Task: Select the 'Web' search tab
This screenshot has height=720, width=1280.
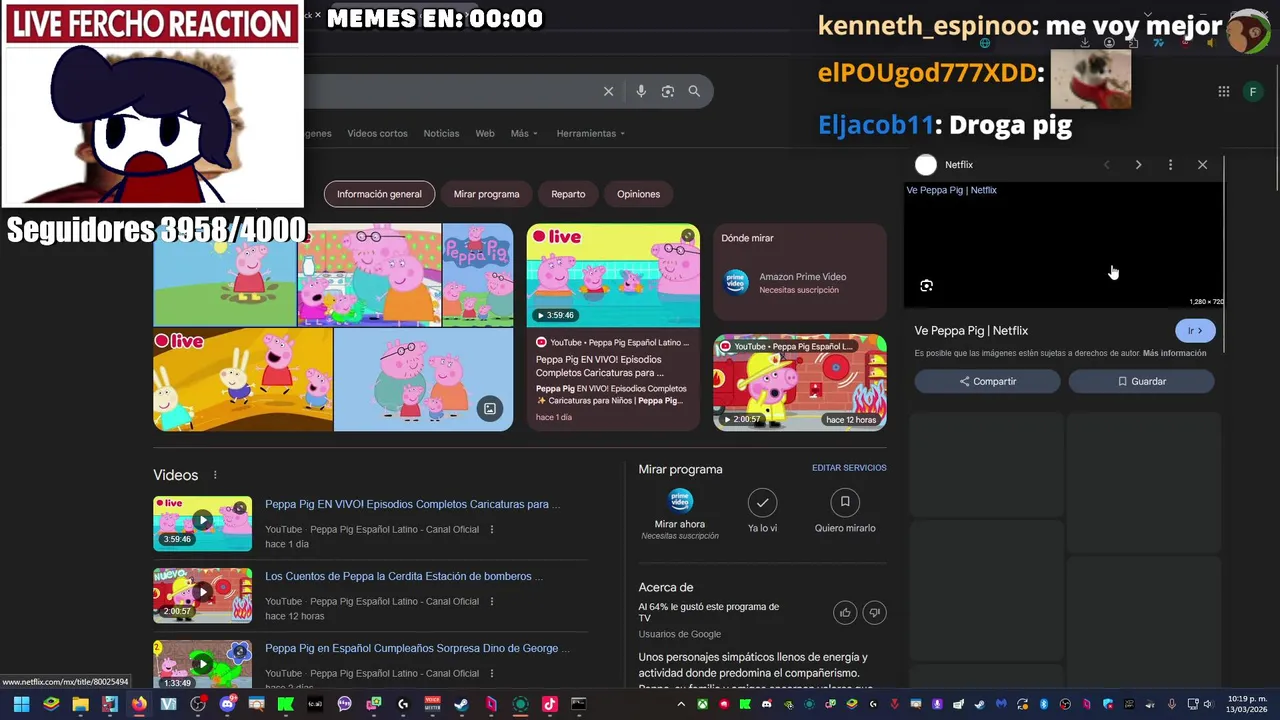Action: click(485, 133)
